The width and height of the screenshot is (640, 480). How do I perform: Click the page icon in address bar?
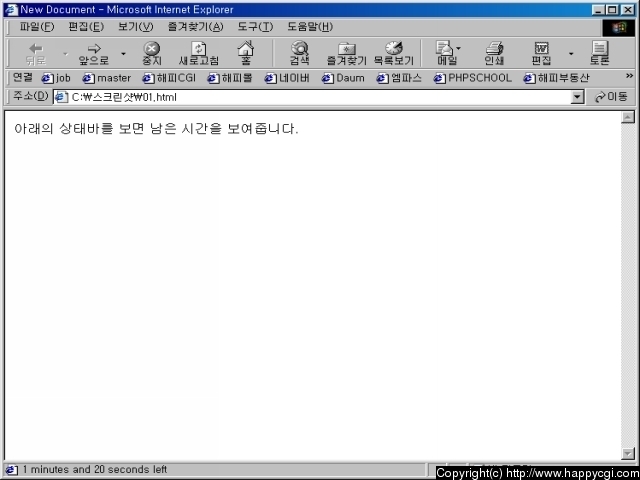pos(61,97)
